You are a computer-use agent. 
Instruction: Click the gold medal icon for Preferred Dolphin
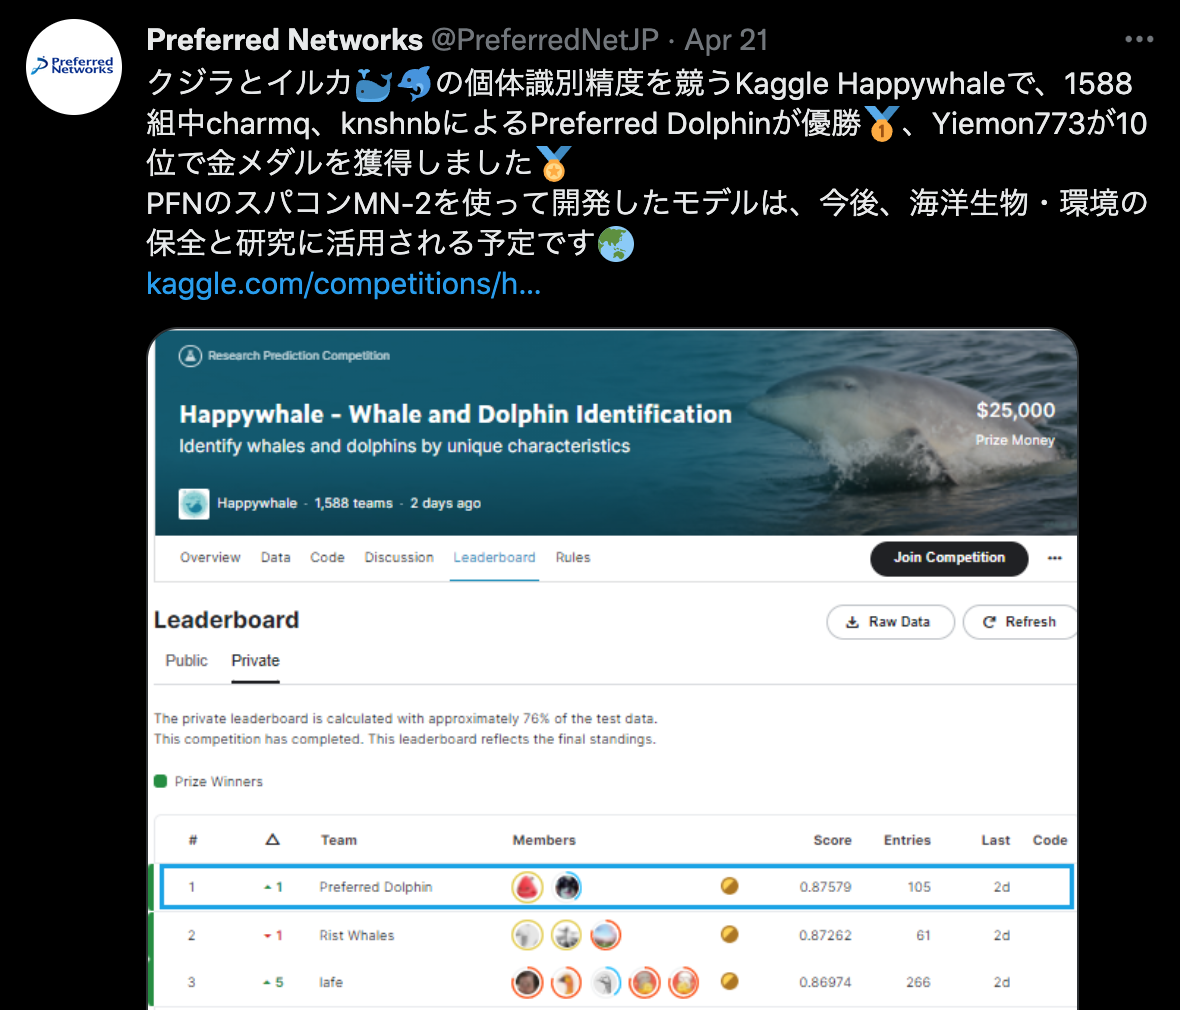coord(729,886)
